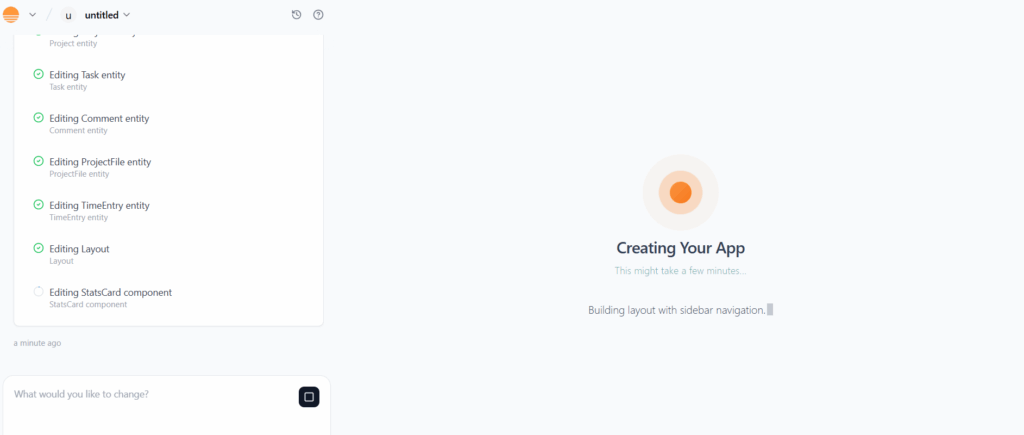Click the green checkmark beside Editing Task entity
Image resolution: width=1024 pixels, height=435 pixels.
point(39,74)
